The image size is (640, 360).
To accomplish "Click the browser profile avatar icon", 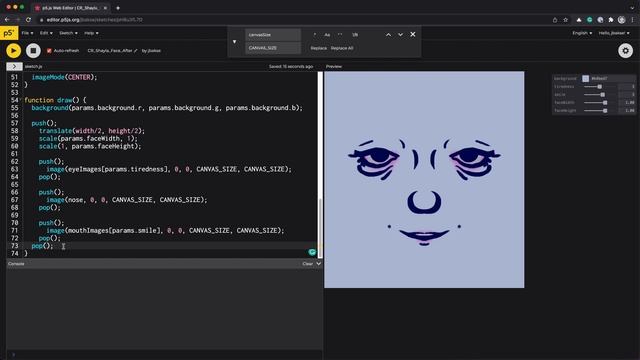I will point(621,20).
